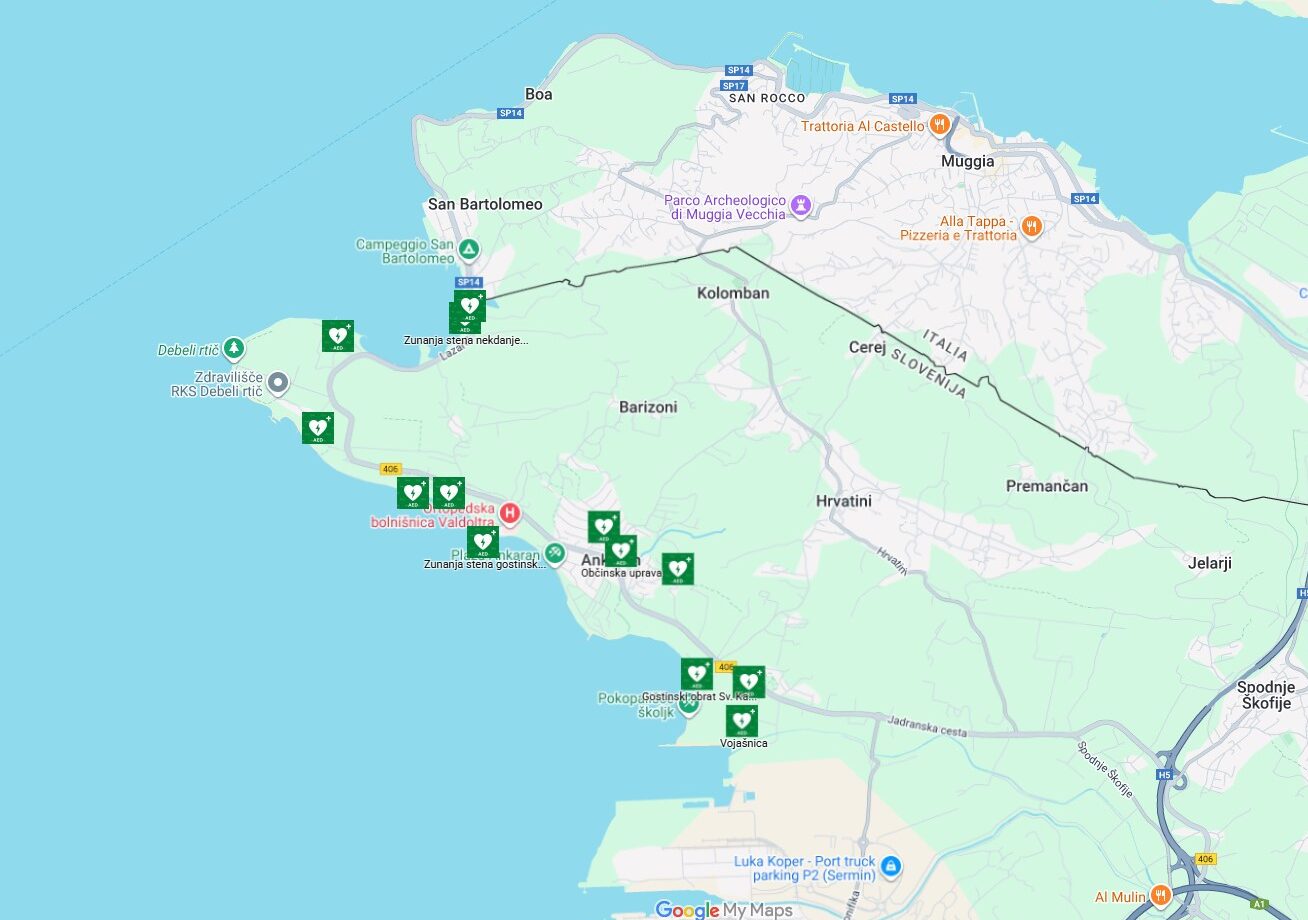
Task: Click the Parco Archeologico di Muggia Vecchia icon
Action: [800, 205]
